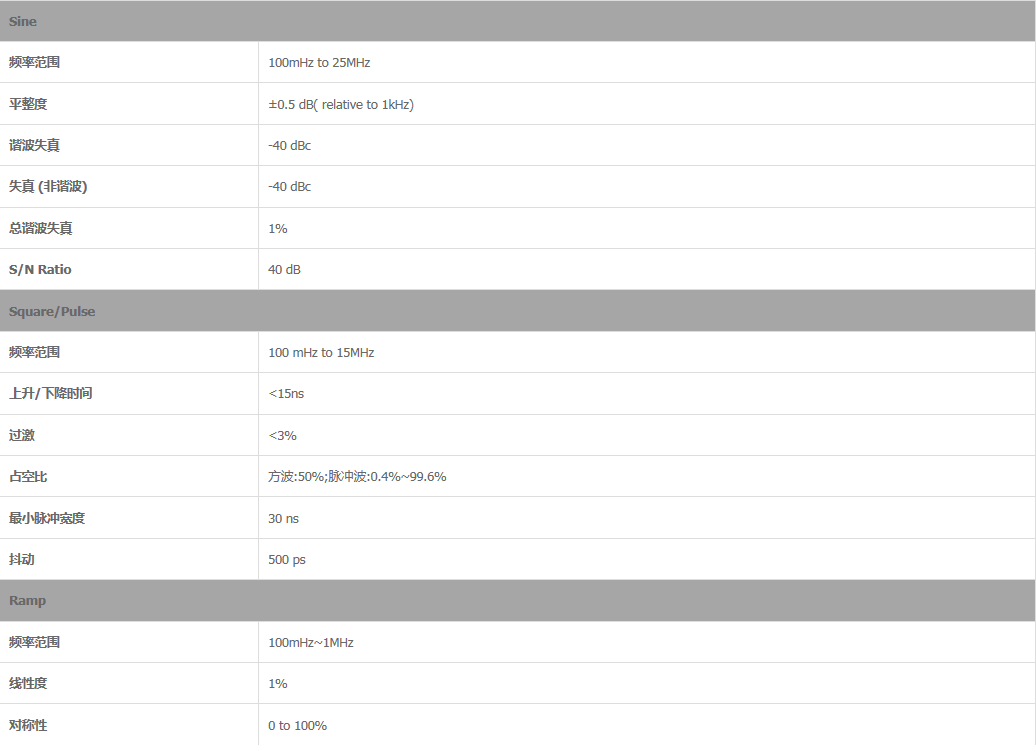
Task: Click the 失真 (非谐波) row label
Action: click(41, 187)
